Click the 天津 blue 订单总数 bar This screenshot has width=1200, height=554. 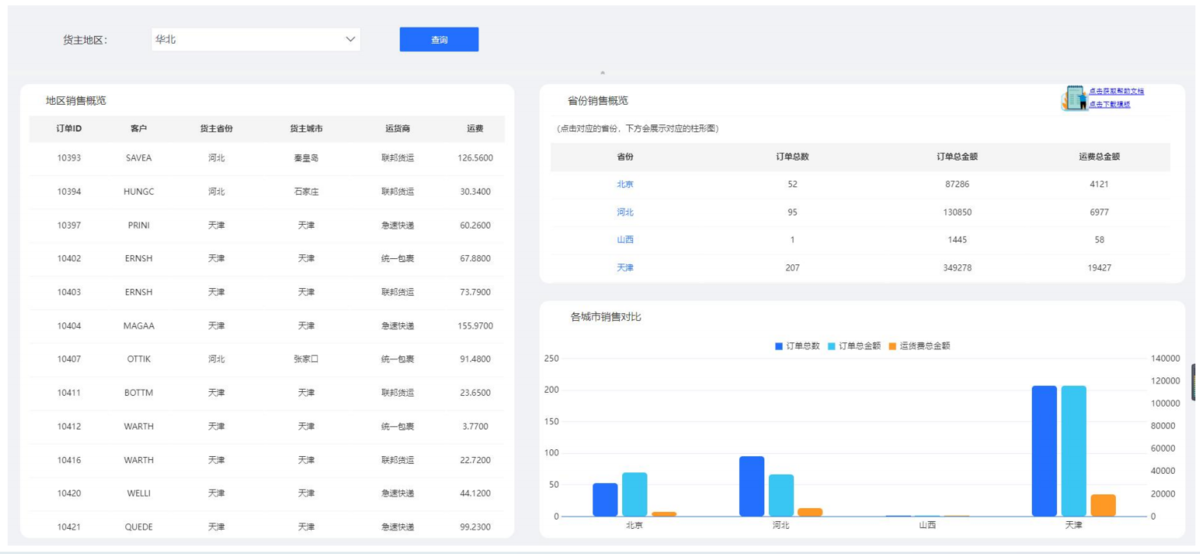(x=1044, y=451)
